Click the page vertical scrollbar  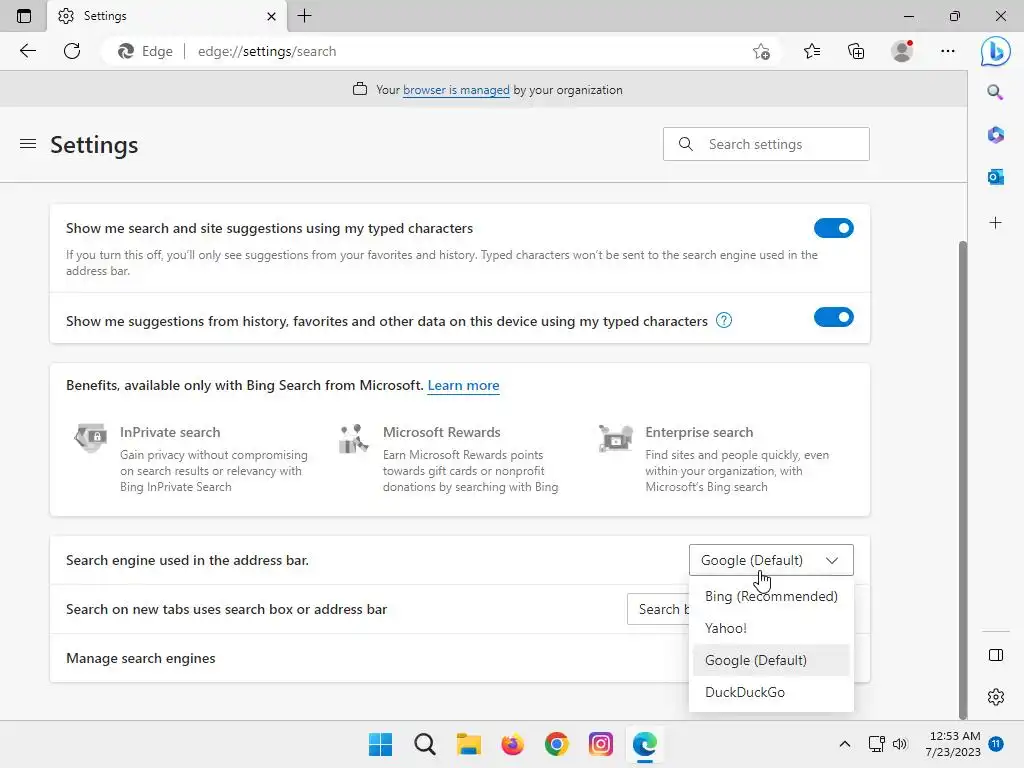point(962,480)
